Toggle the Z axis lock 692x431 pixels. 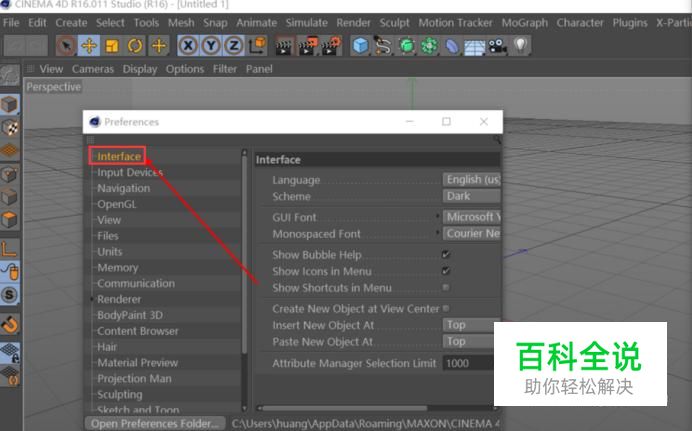[x=233, y=45]
